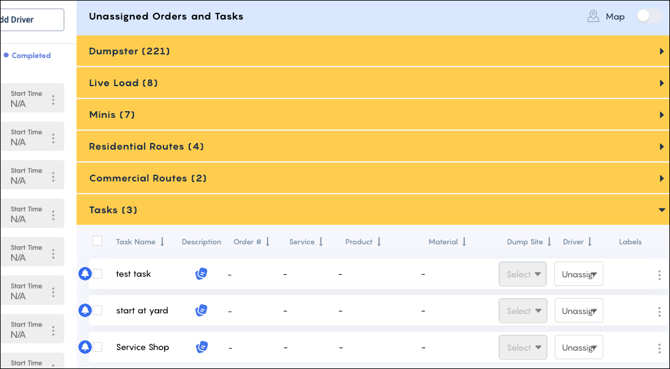Toggle the Map view switch
Image resolution: width=670 pixels, height=369 pixels.
point(649,16)
